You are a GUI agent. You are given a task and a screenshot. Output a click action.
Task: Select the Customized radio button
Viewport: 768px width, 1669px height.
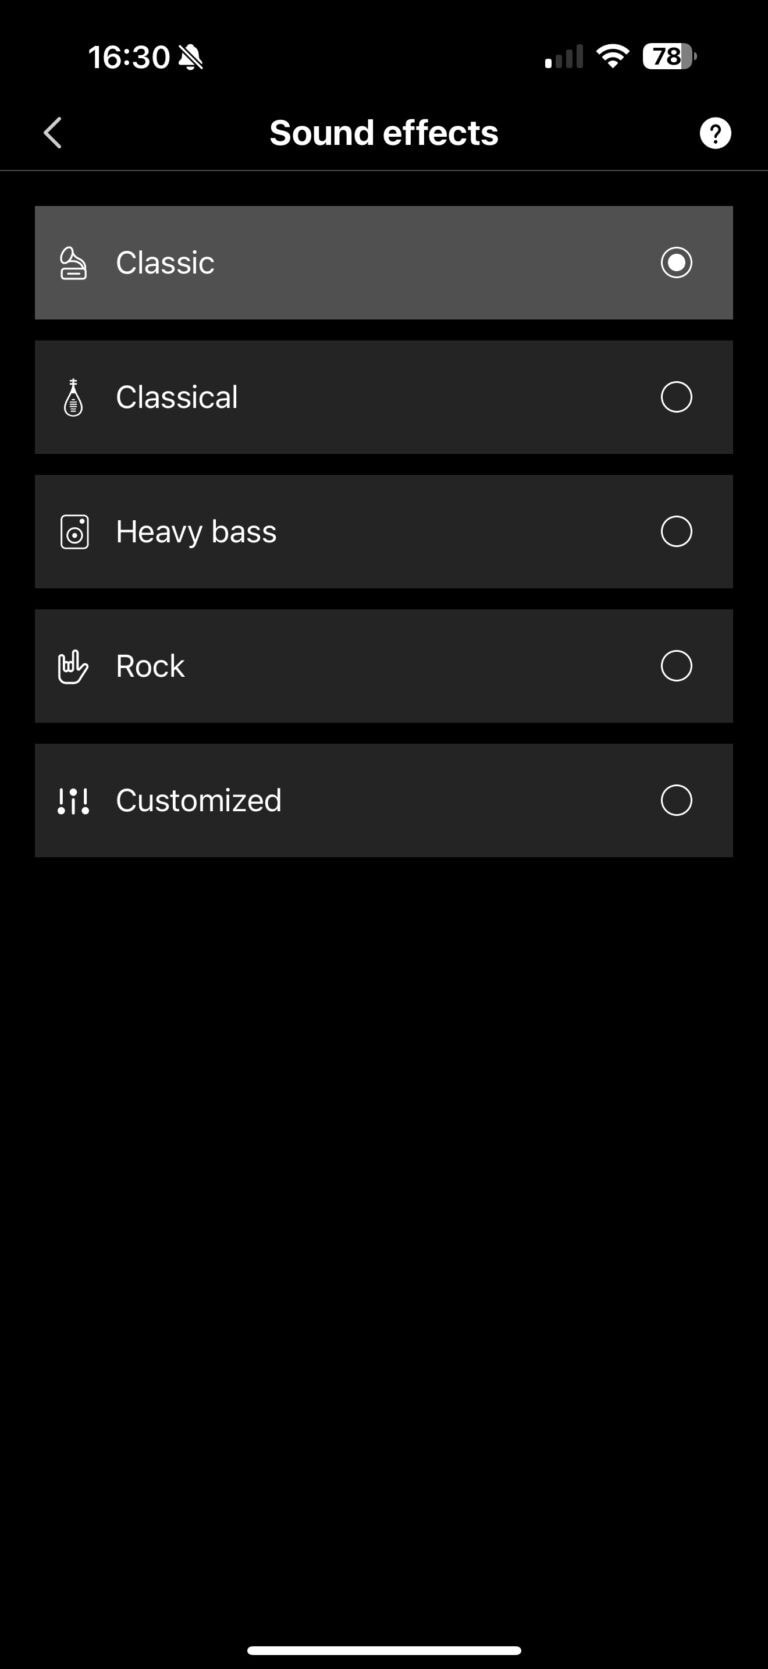tap(676, 801)
